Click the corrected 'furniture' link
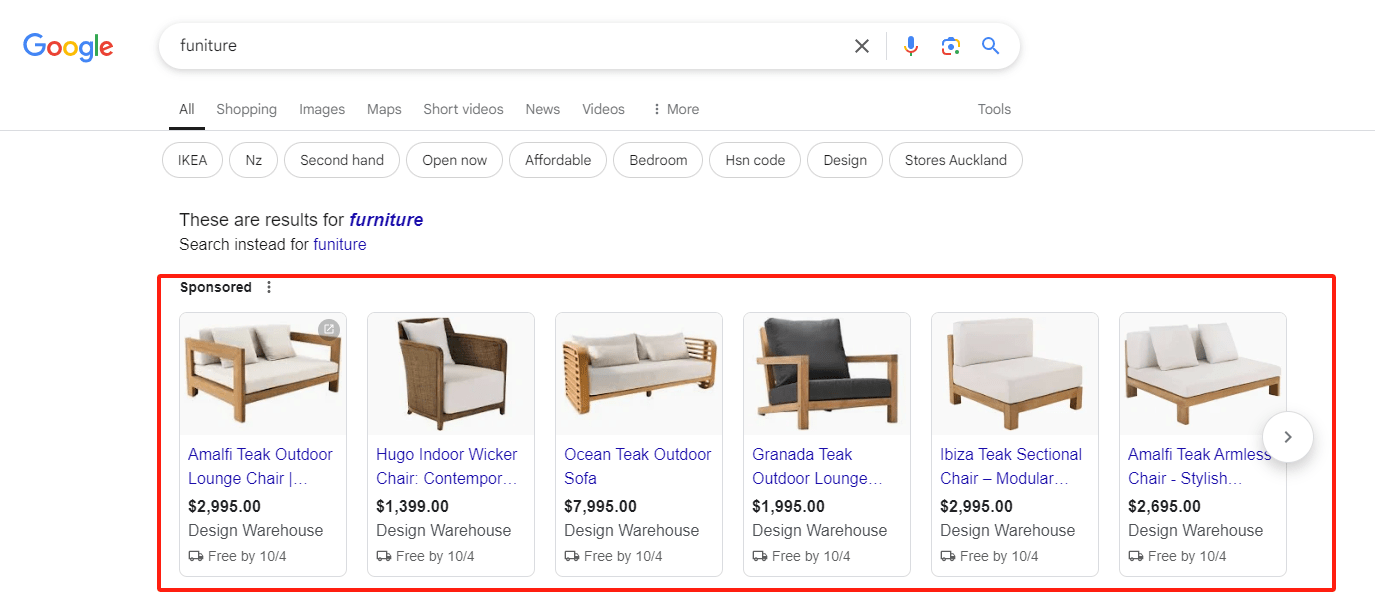Viewport: 1375px width, 594px height. pos(386,220)
